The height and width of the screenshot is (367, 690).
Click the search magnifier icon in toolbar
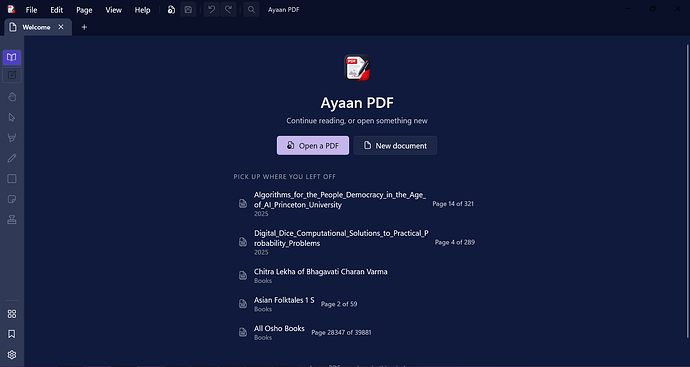tap(251, 10)
